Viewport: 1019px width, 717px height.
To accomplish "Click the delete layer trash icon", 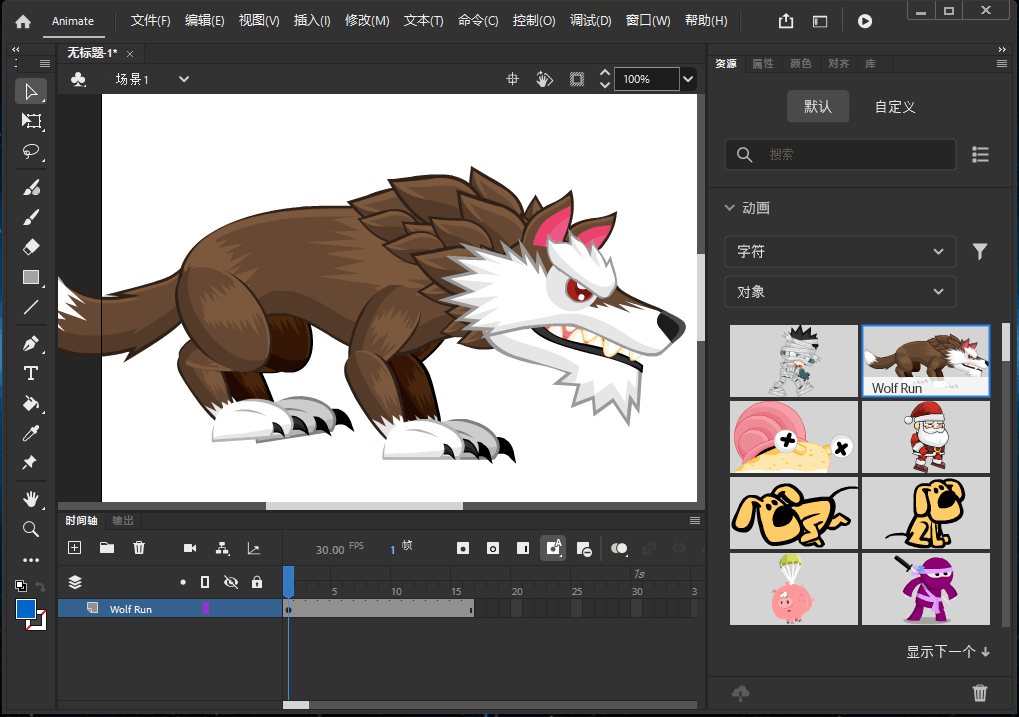I will (139, 548).
